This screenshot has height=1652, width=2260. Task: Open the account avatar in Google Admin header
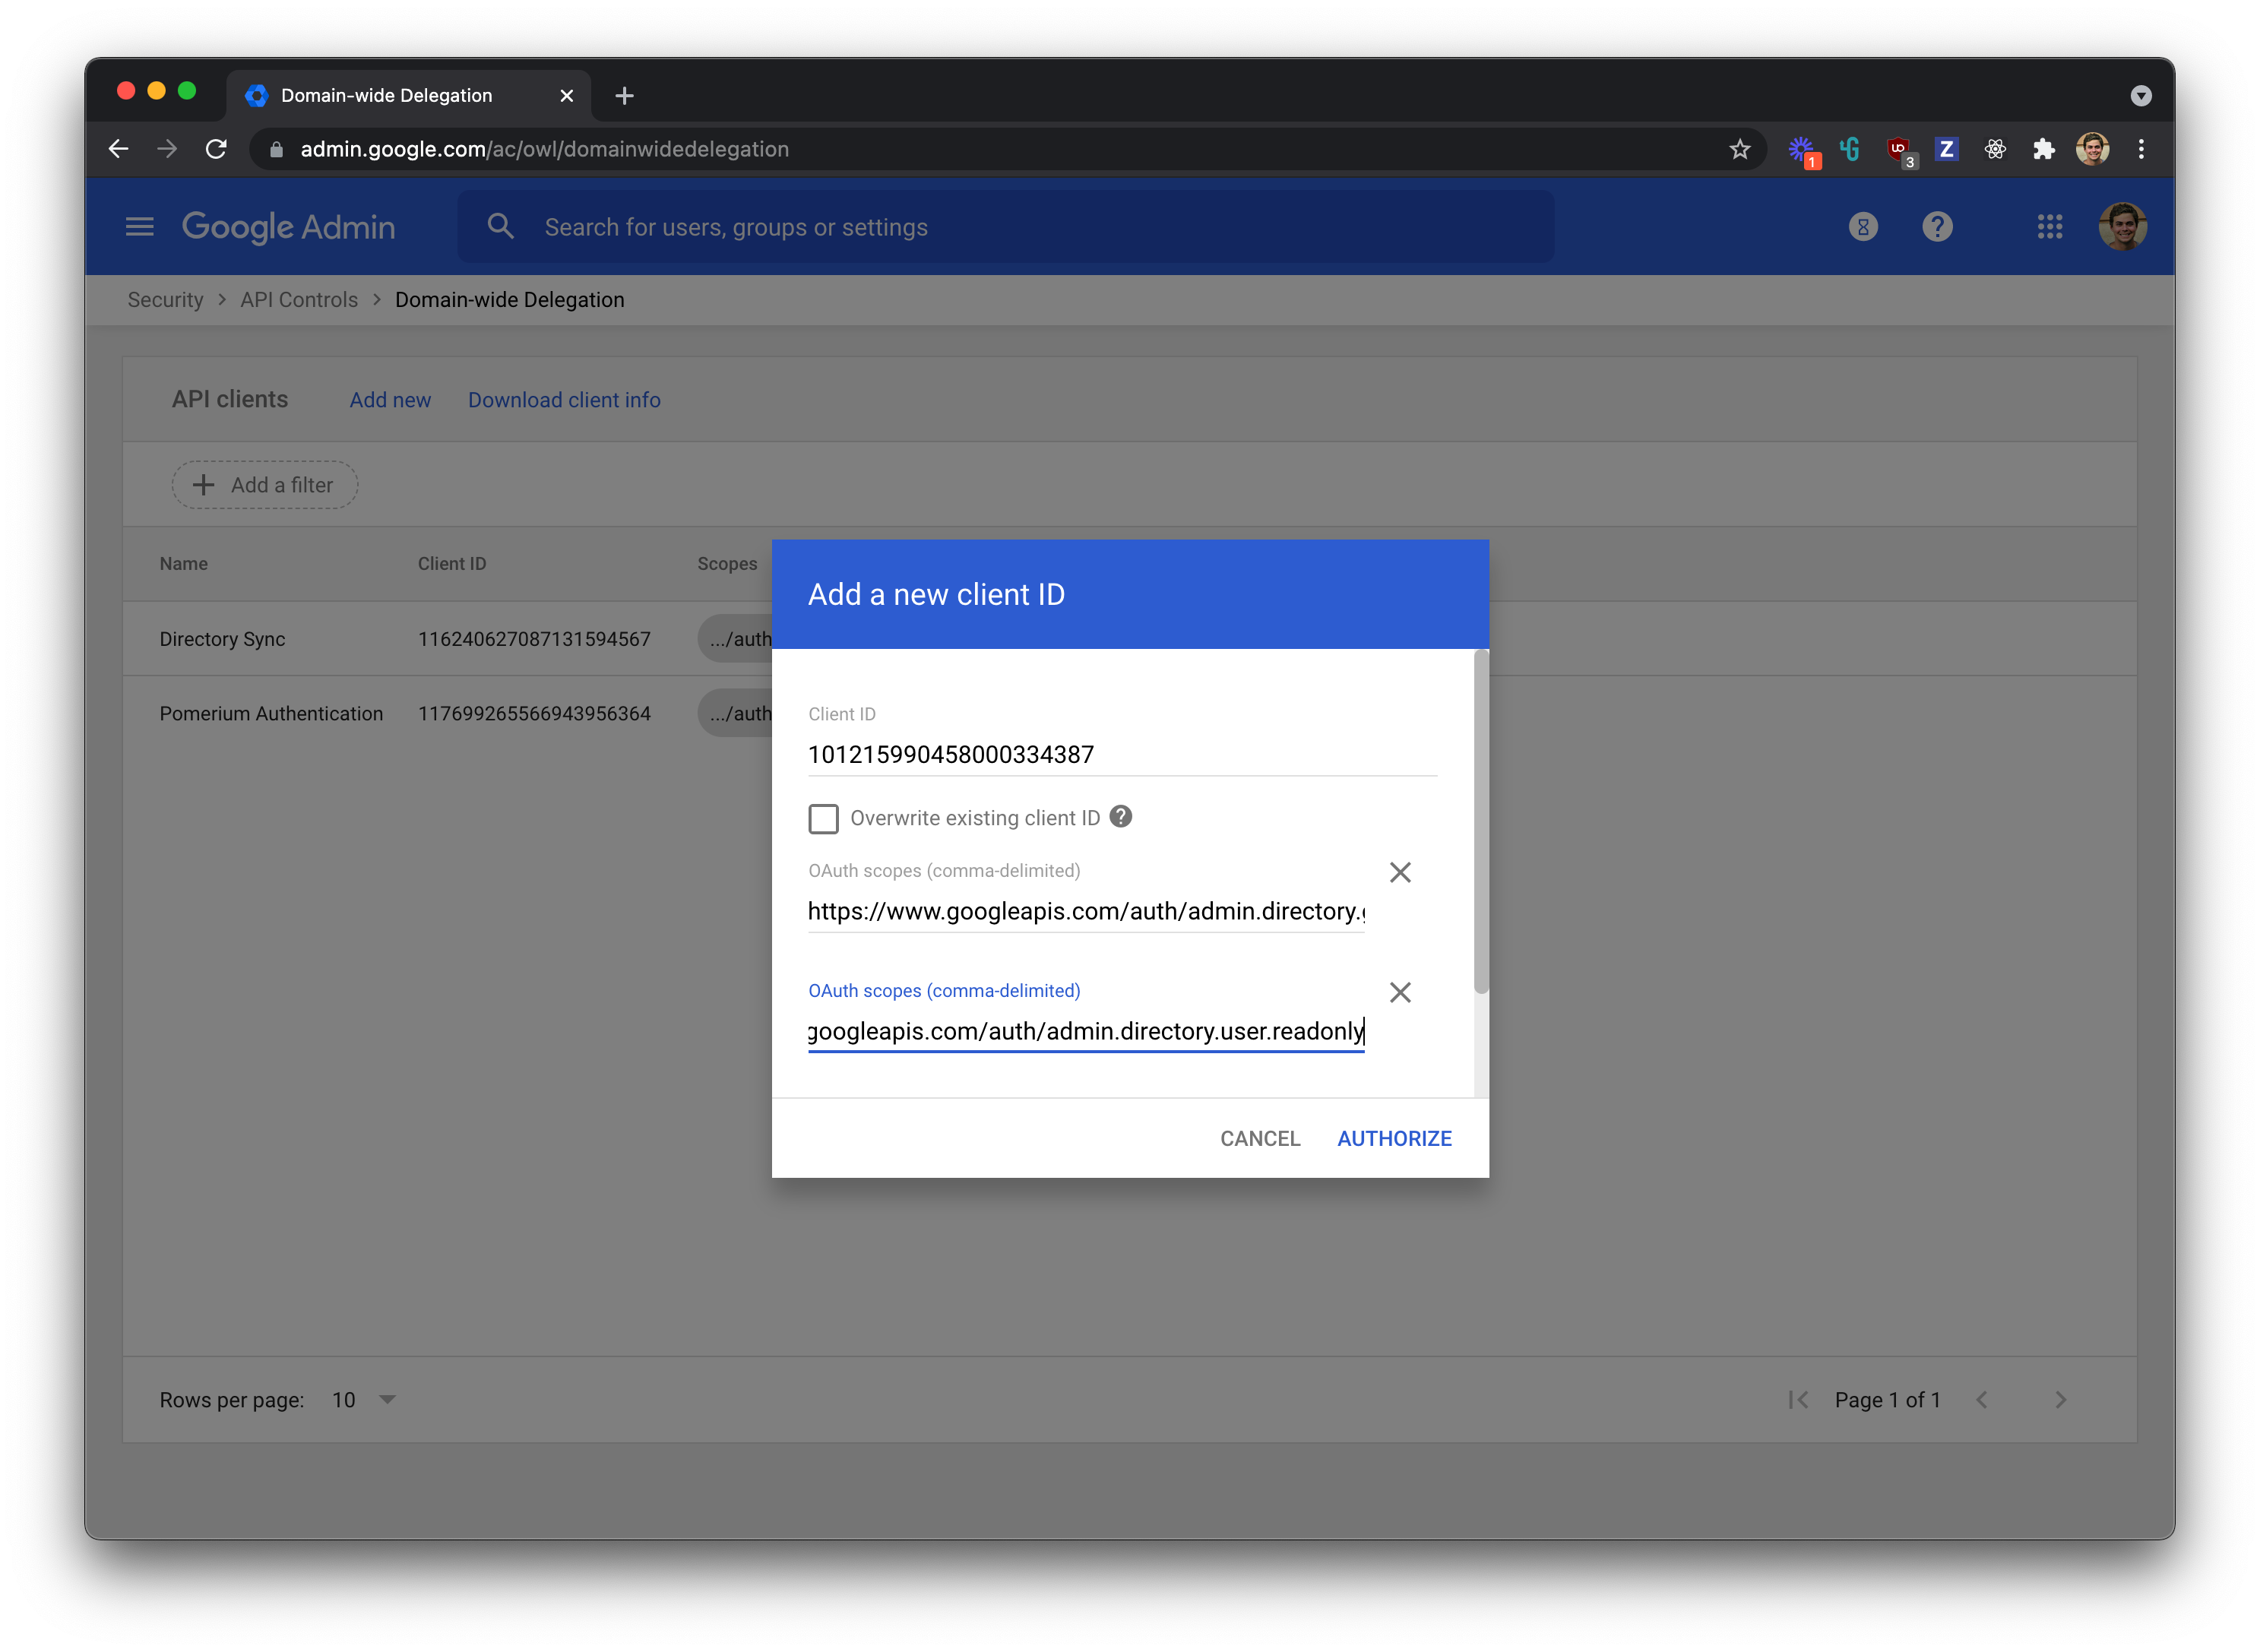[2122, 226]
